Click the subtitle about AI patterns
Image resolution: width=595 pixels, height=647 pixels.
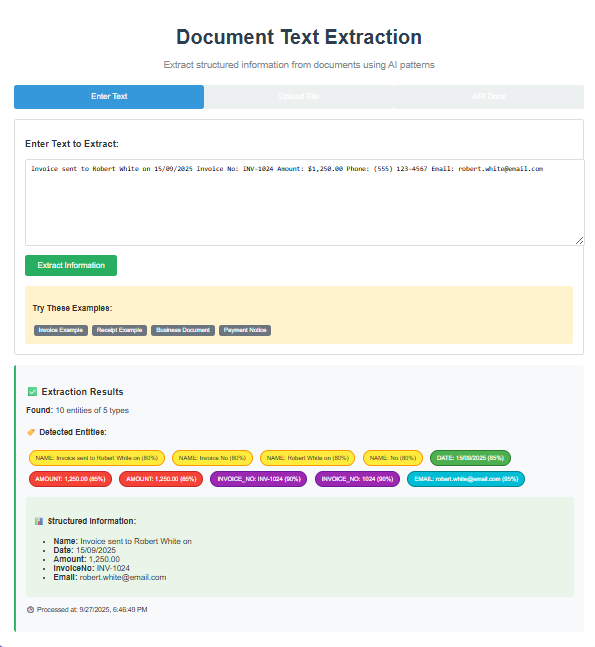point(299,65)
